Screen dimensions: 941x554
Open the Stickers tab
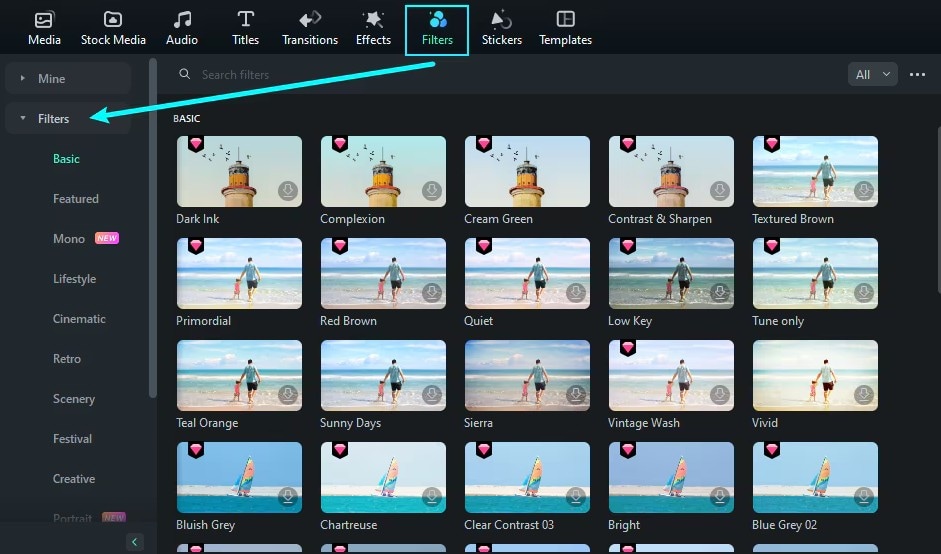(x=502, y=28)
